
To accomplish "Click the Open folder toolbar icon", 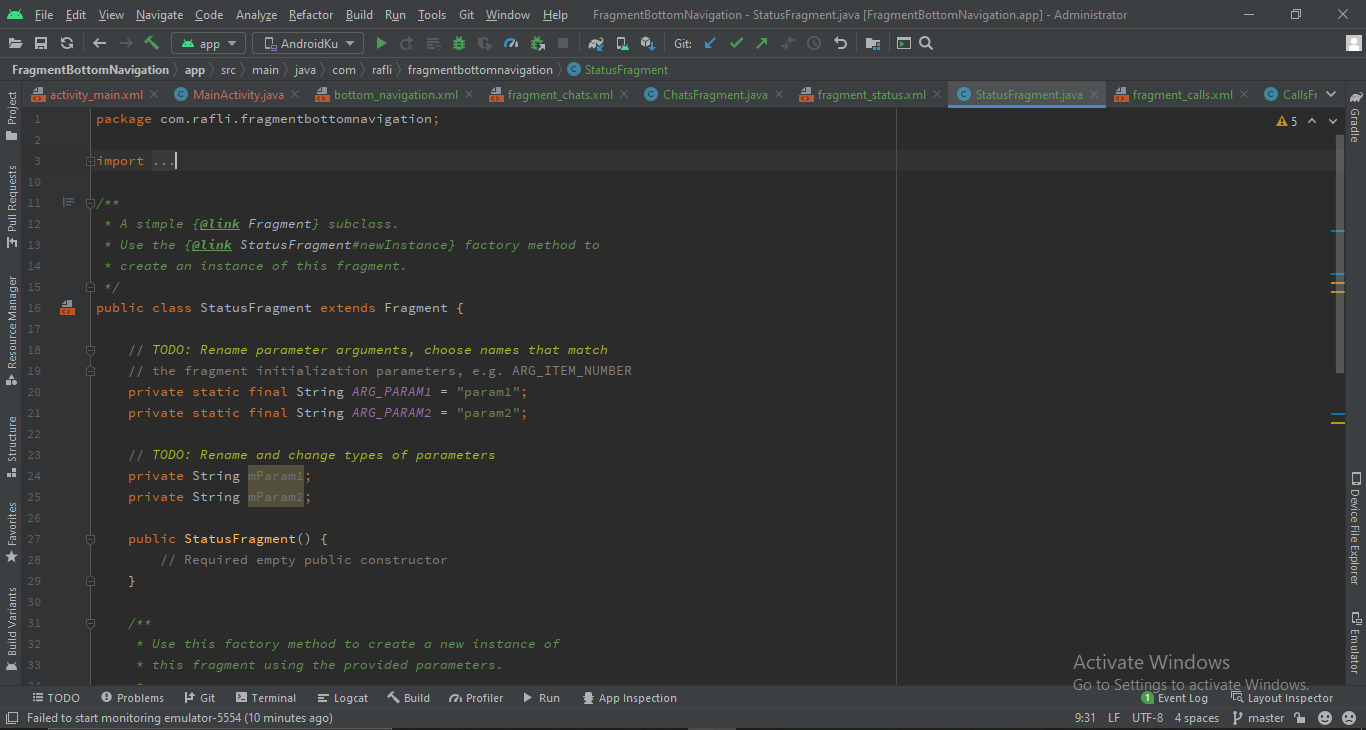I will 15,43.
